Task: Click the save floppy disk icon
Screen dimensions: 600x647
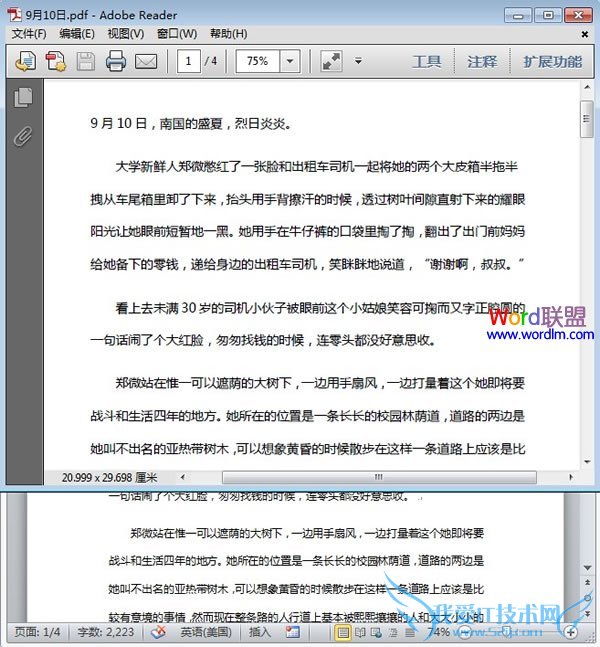Action: 86,61
